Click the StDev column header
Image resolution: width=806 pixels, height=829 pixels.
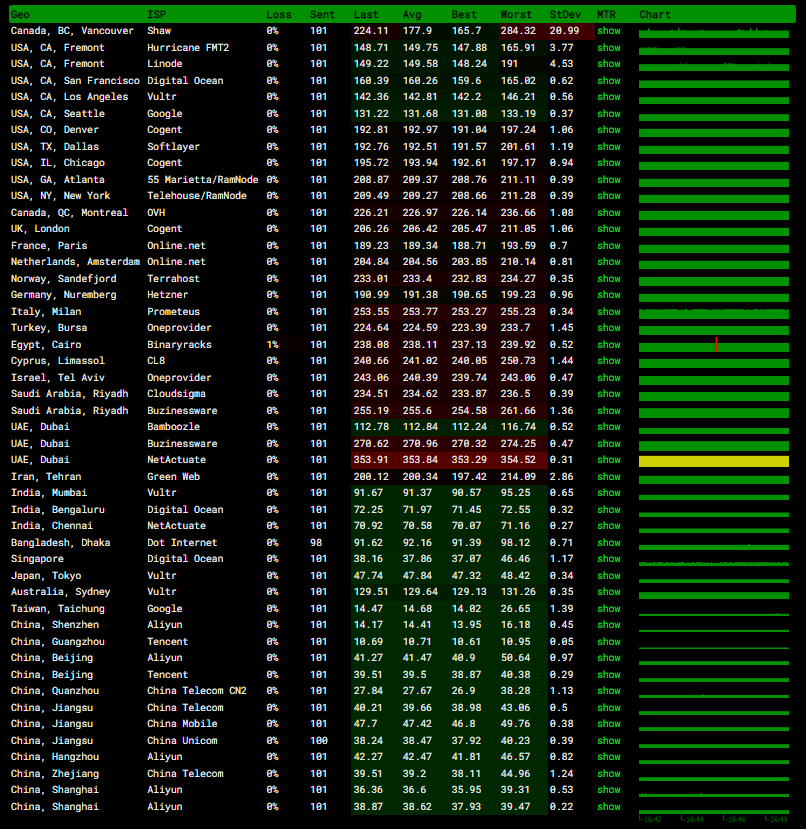point(565,14)
